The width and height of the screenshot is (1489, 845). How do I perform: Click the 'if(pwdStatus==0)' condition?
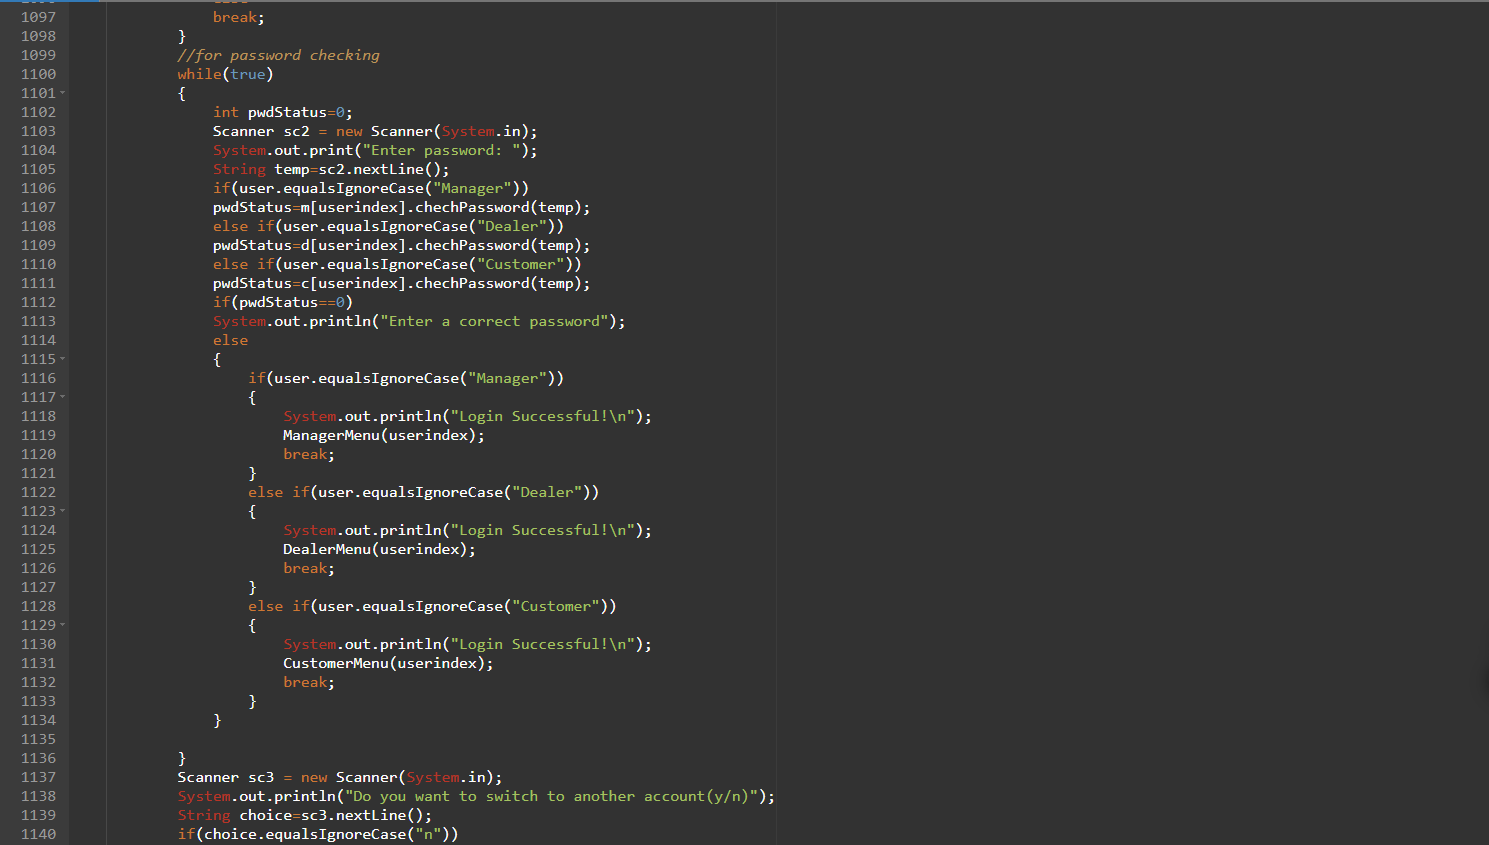(x=283, y=302)
